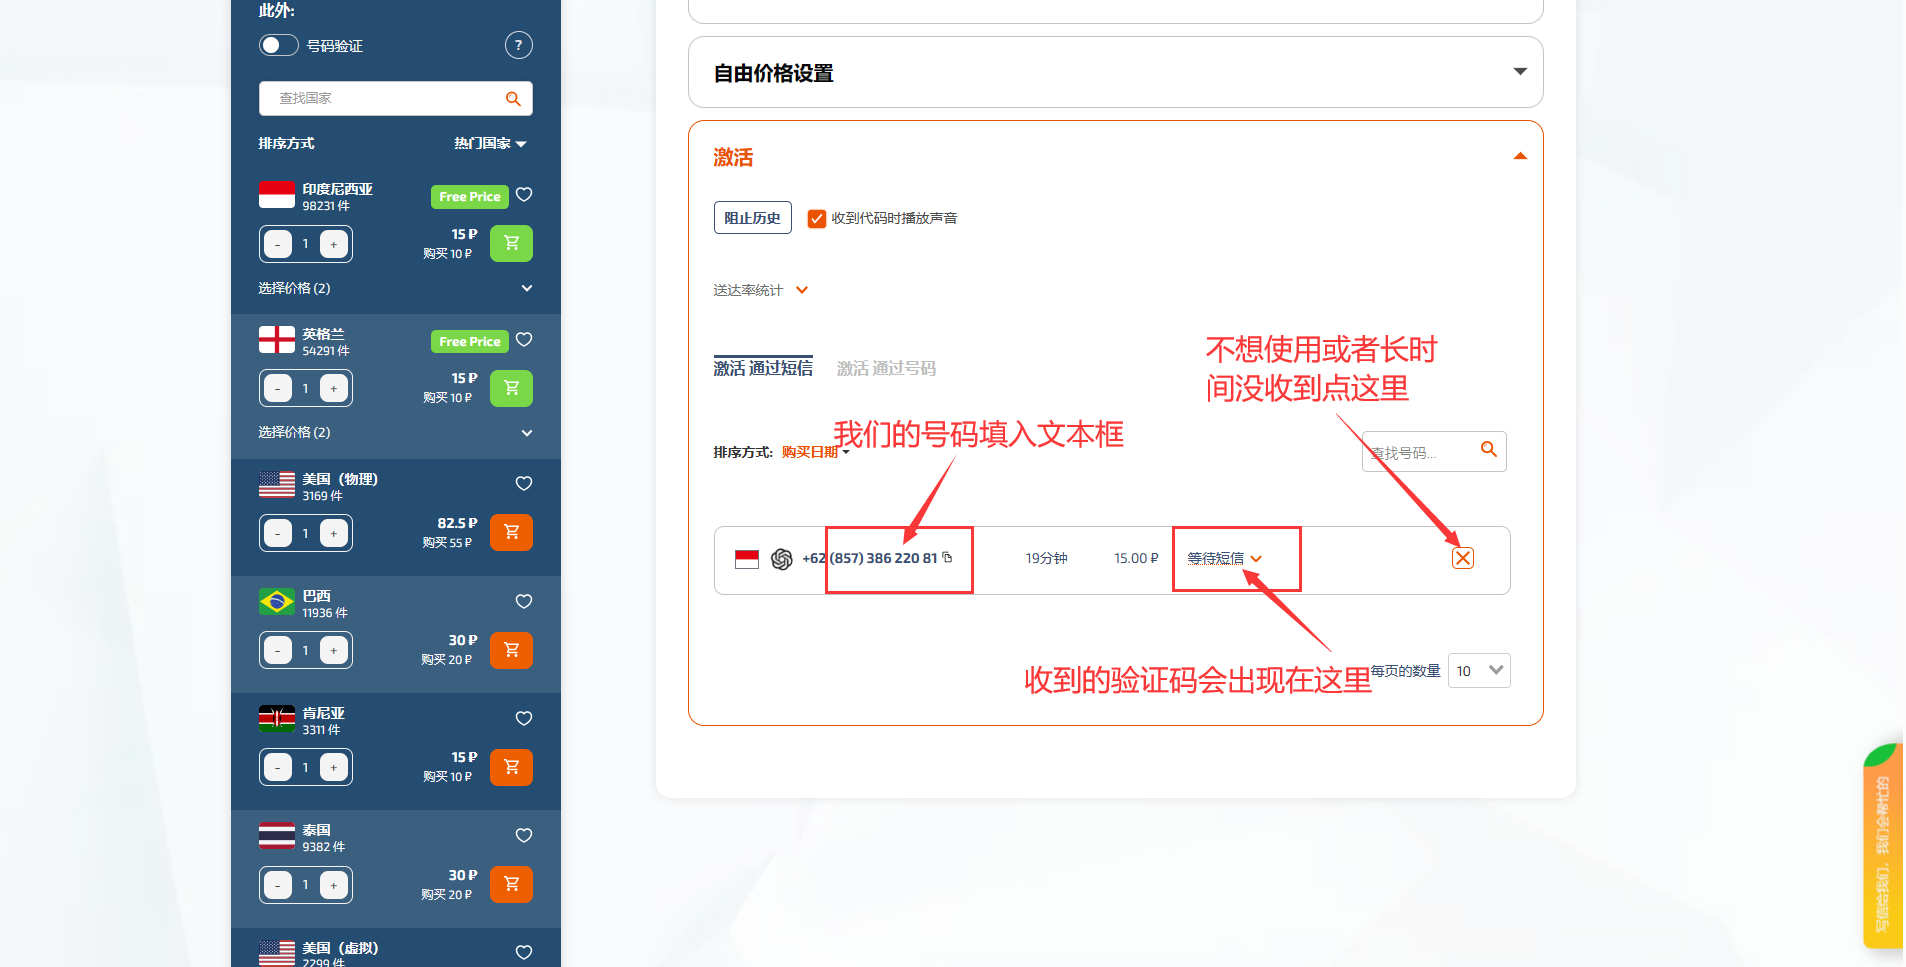The image size is (1906, 967).
Task: Decrease quantity for 巴西
Action: tap(278, 650)
